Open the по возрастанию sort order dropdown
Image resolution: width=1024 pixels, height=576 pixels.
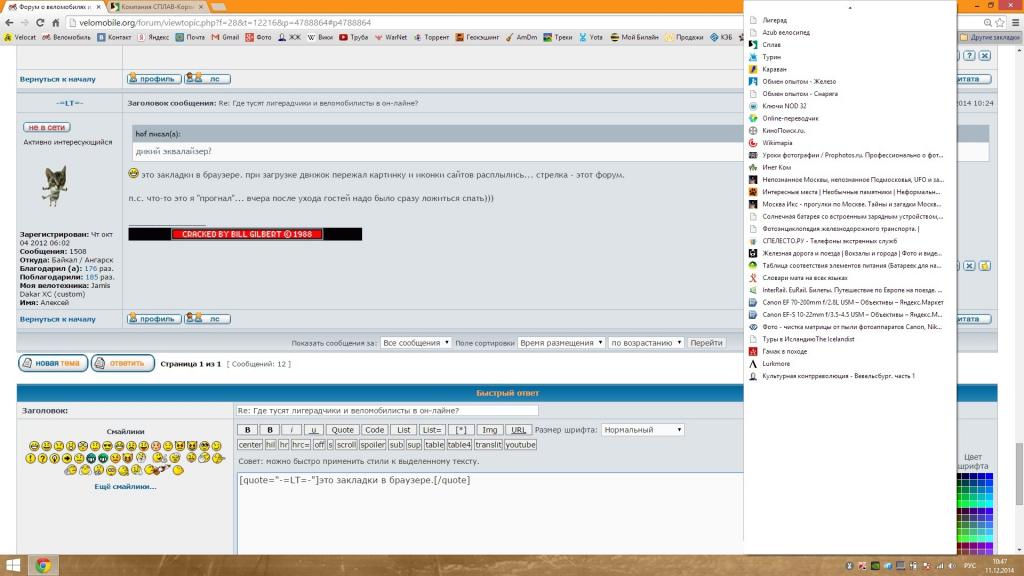click(x=646, y=342)
